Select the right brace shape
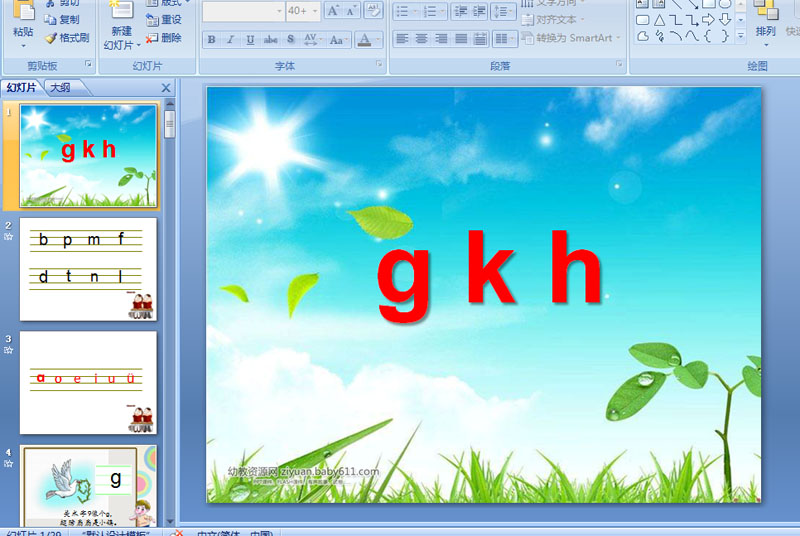This screenshot has width=800, height=536. click(x=725, y=36)
